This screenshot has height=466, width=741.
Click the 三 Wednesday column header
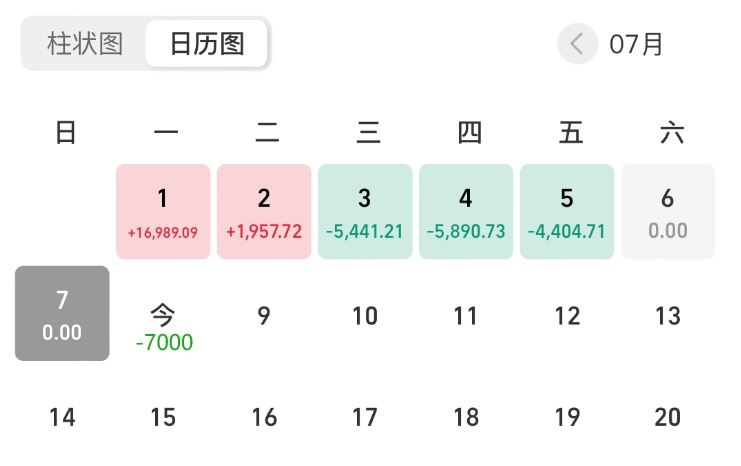(369, 132)
